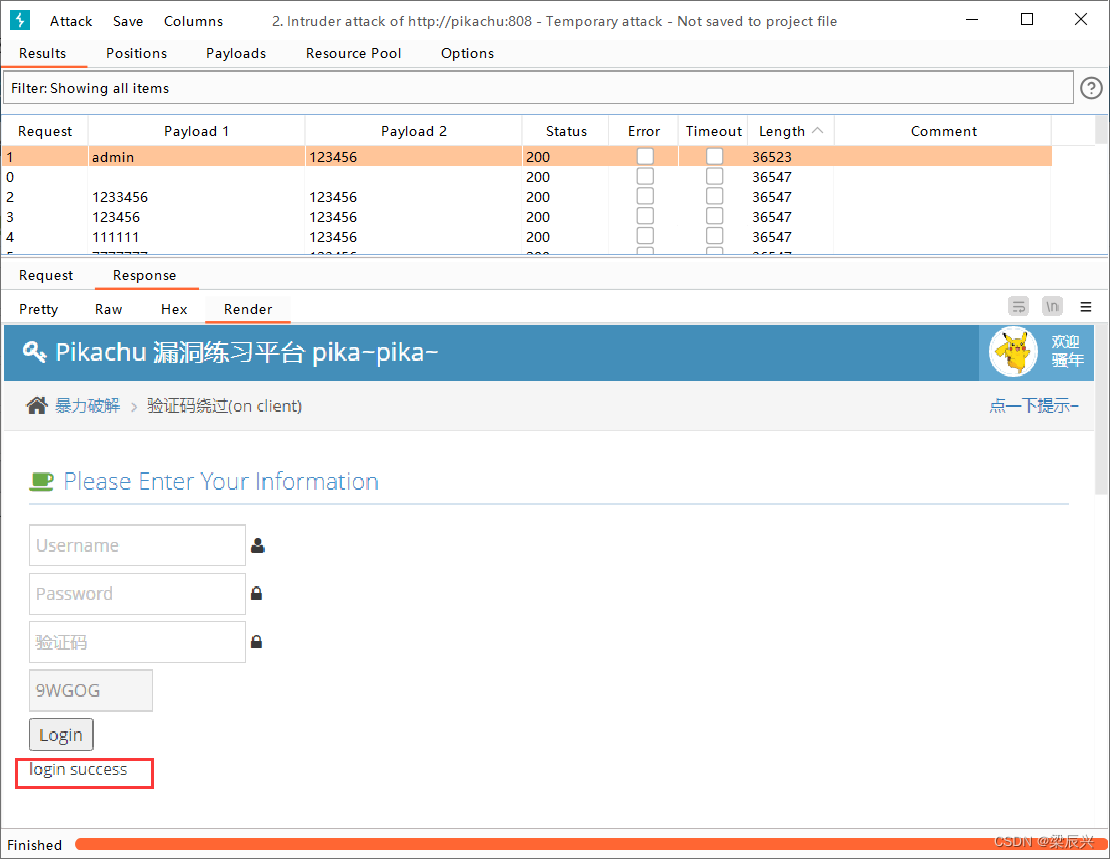Close the Intruder attack window

(x=1080, y=20)
